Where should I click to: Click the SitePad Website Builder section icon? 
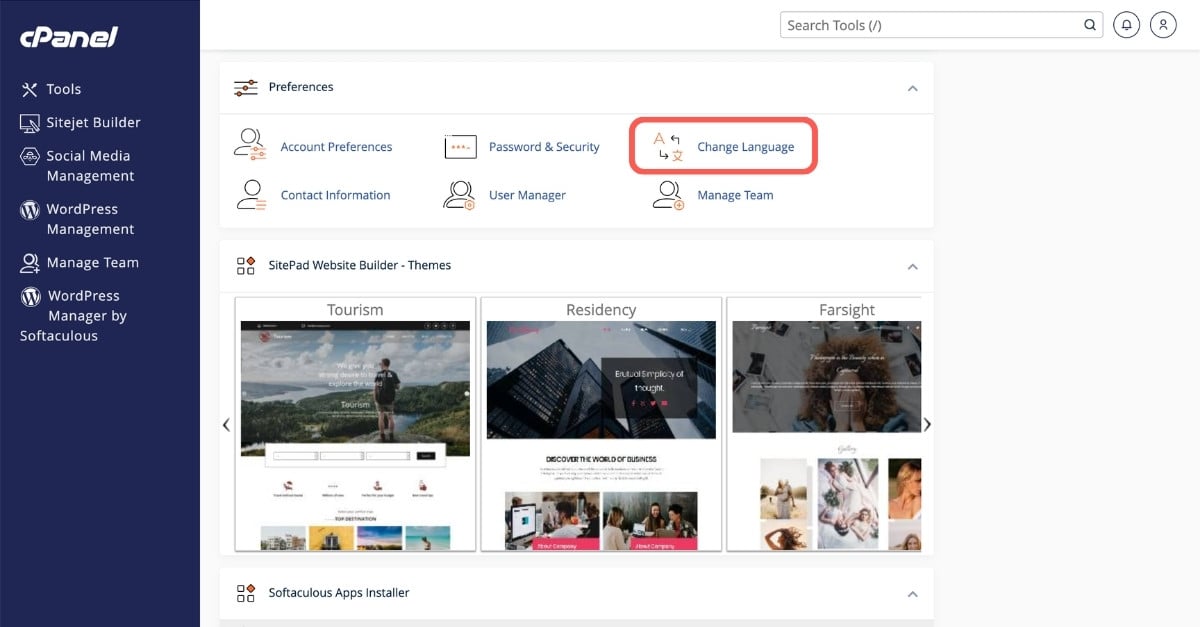pyautogui.click(x=245, y=266)
